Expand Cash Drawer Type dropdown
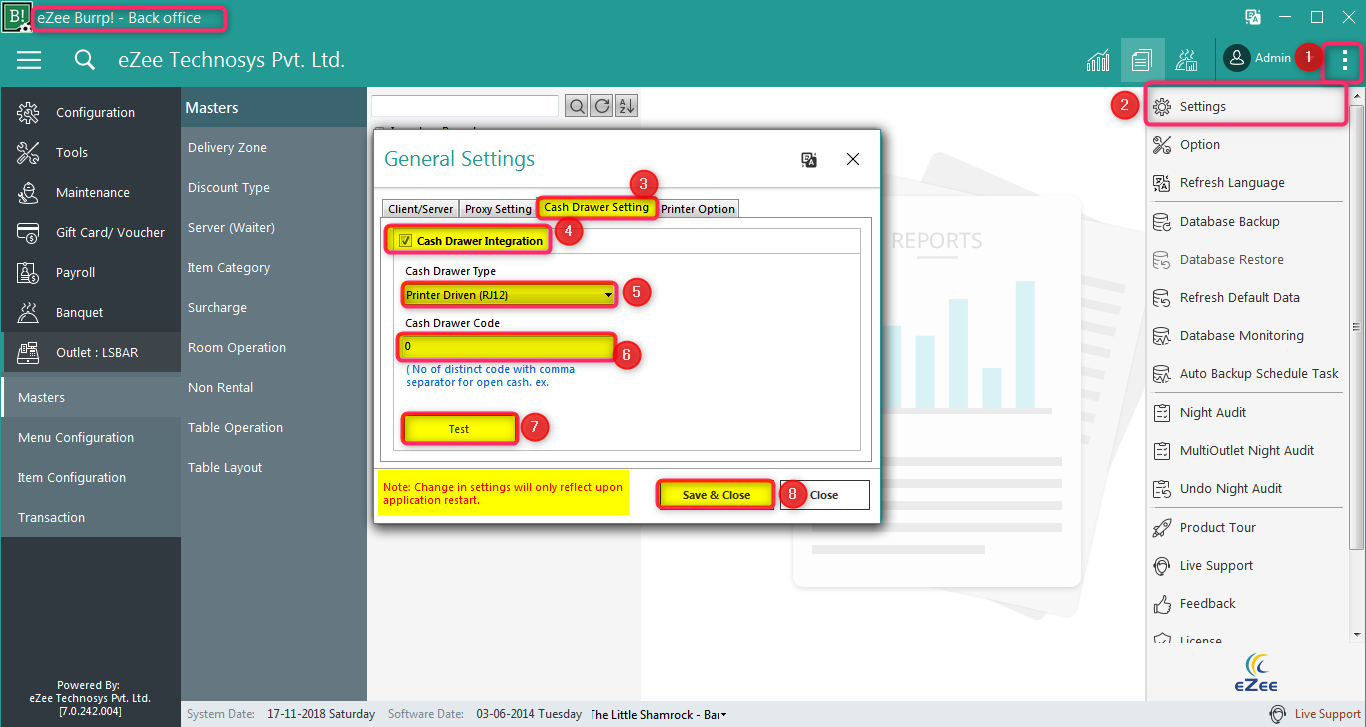 pos(607,295)
